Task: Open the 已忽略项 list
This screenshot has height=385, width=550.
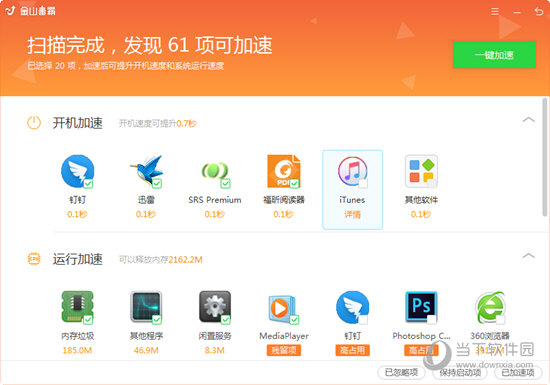Action: [x=401, y=372]
